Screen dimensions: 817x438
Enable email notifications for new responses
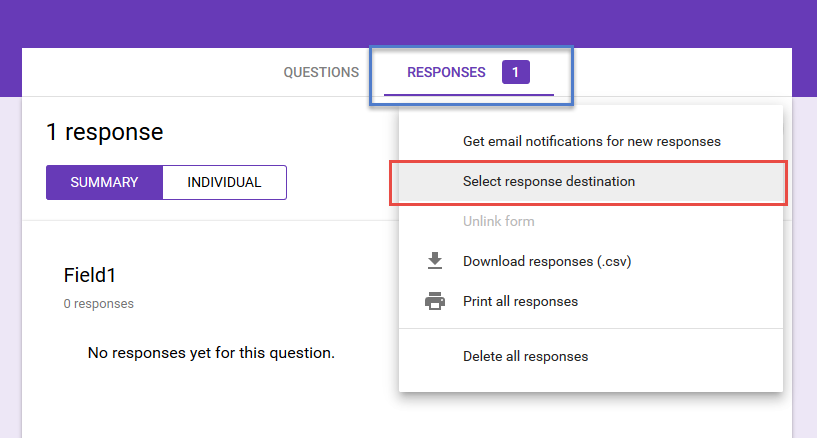pos(591,141)
